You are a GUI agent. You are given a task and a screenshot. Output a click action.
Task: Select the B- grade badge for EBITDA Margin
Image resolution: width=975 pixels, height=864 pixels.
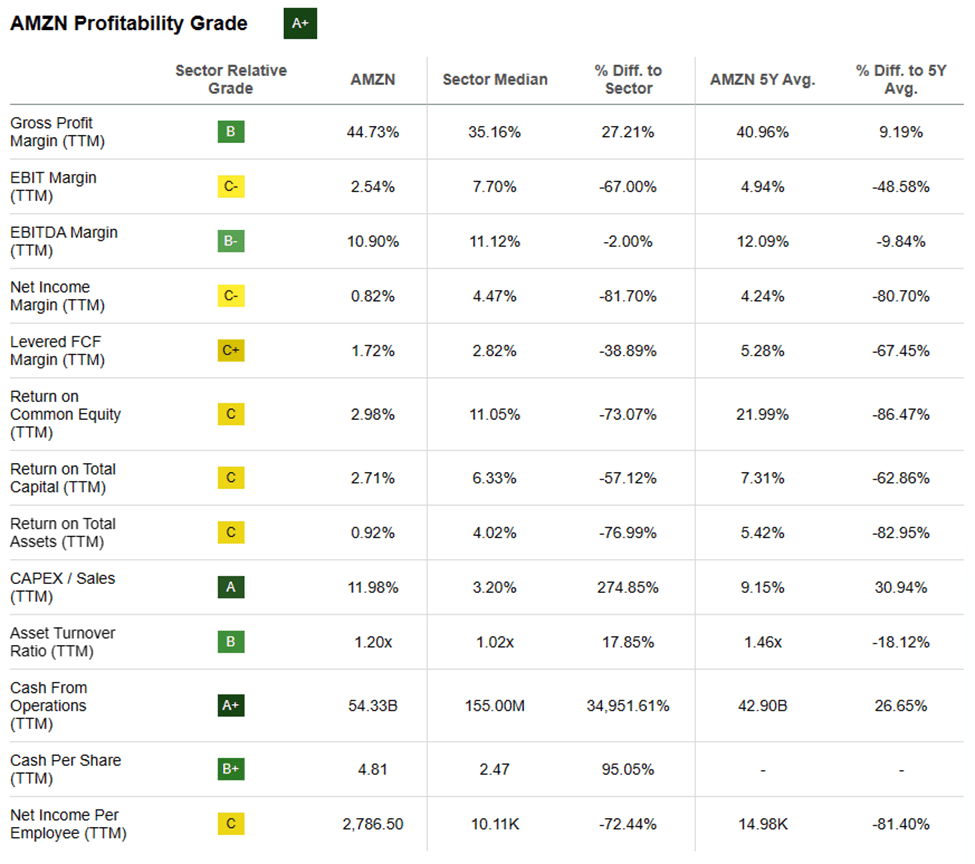231,241
